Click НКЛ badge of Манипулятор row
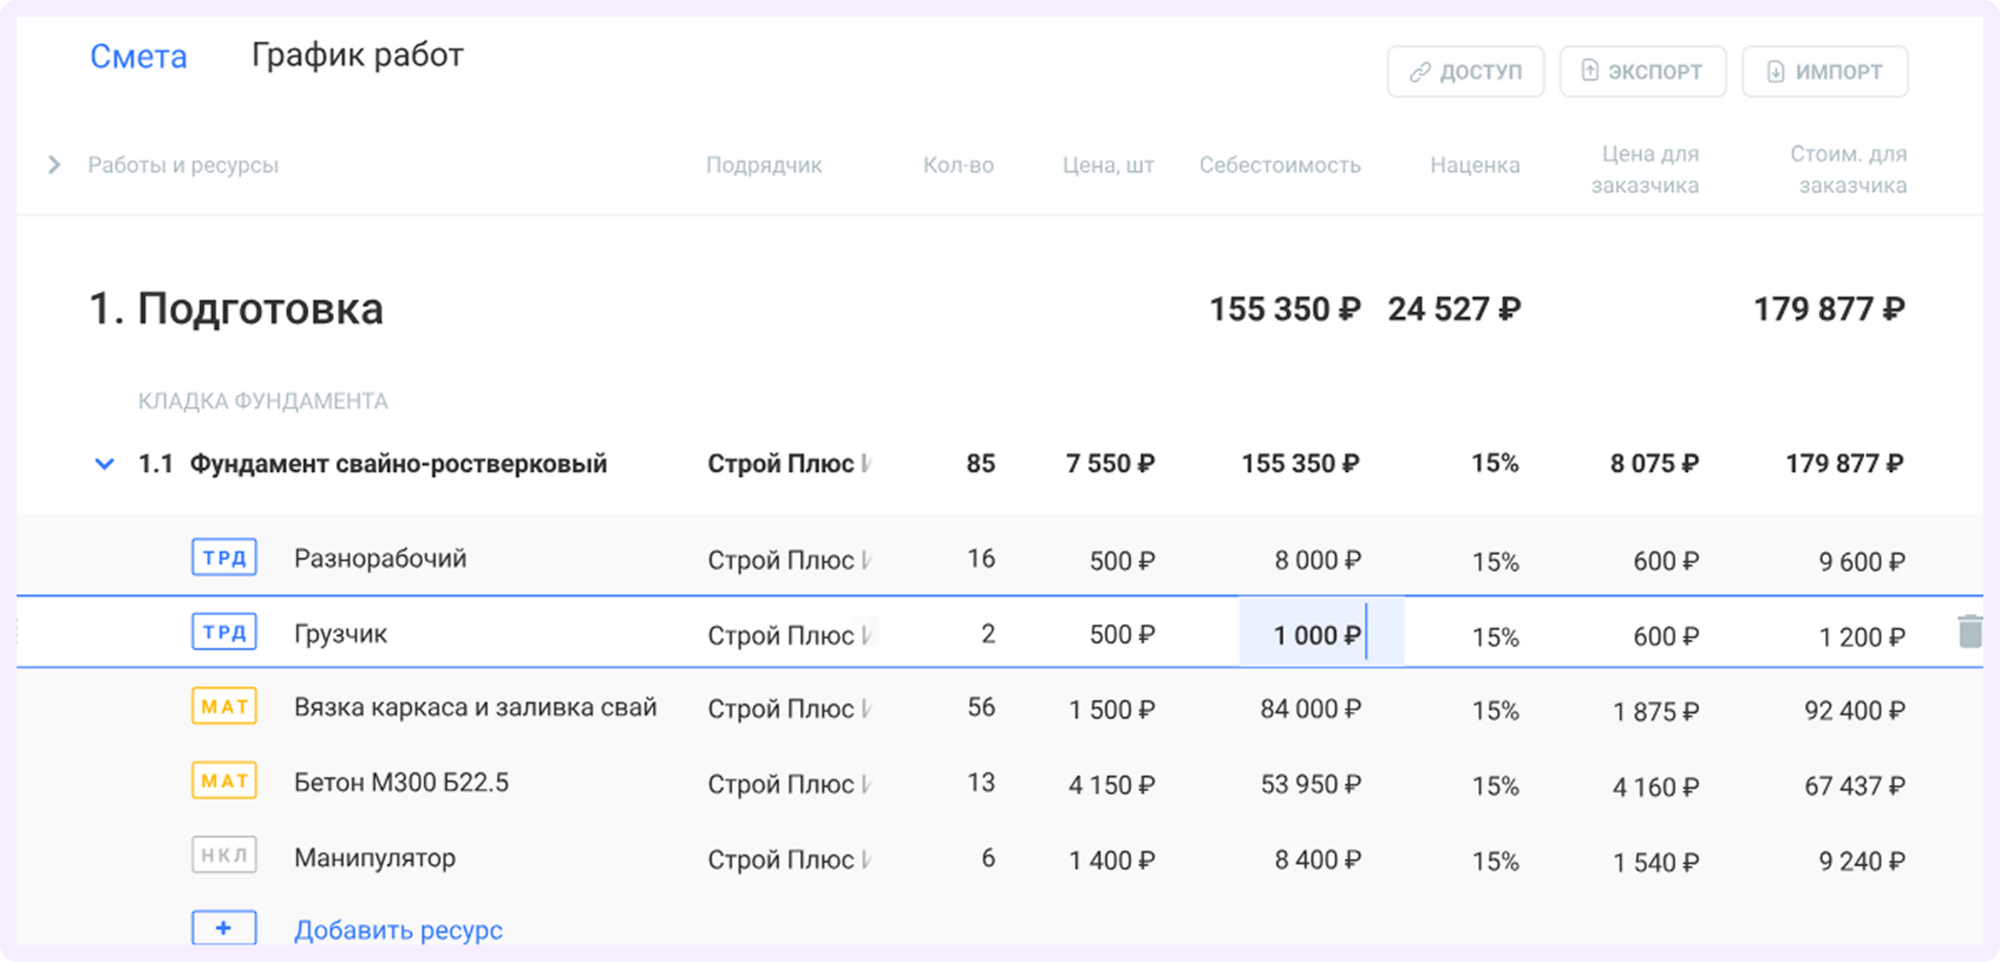 pos(224,855)
